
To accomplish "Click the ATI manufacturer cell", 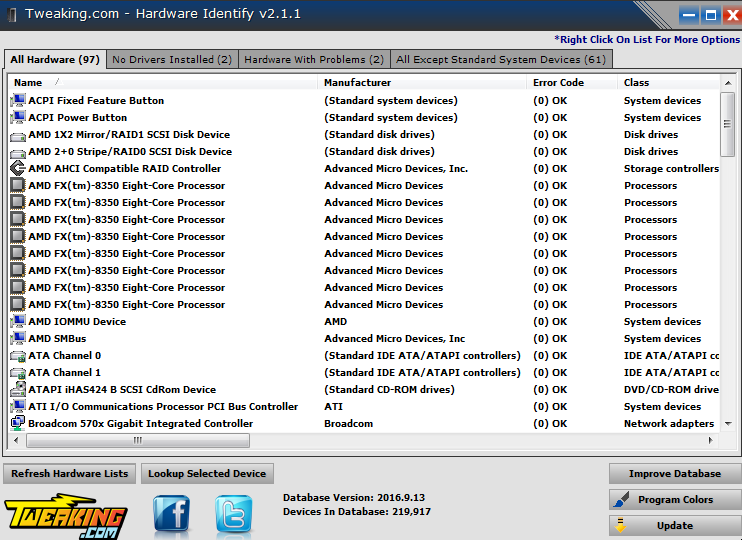I will (x=333, y=407).
